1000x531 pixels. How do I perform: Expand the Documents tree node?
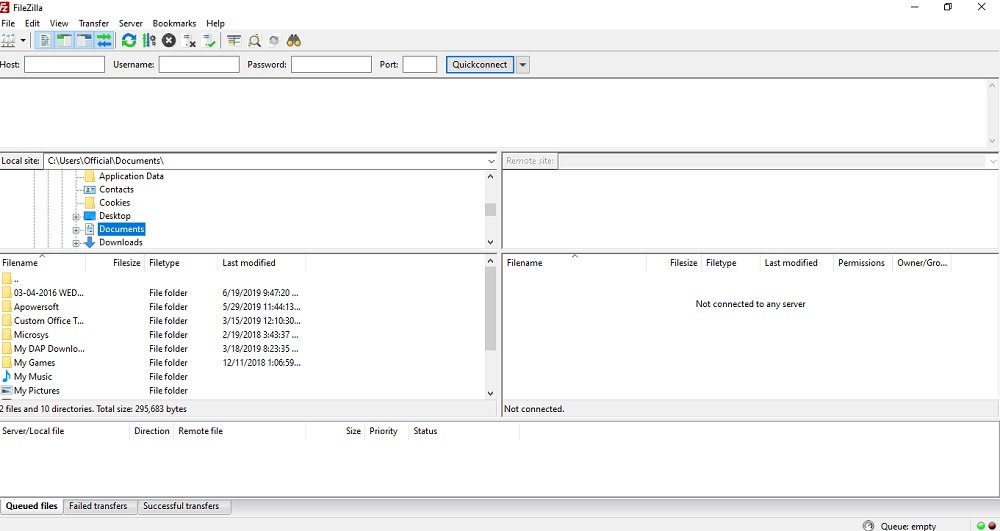coord(76,229)
